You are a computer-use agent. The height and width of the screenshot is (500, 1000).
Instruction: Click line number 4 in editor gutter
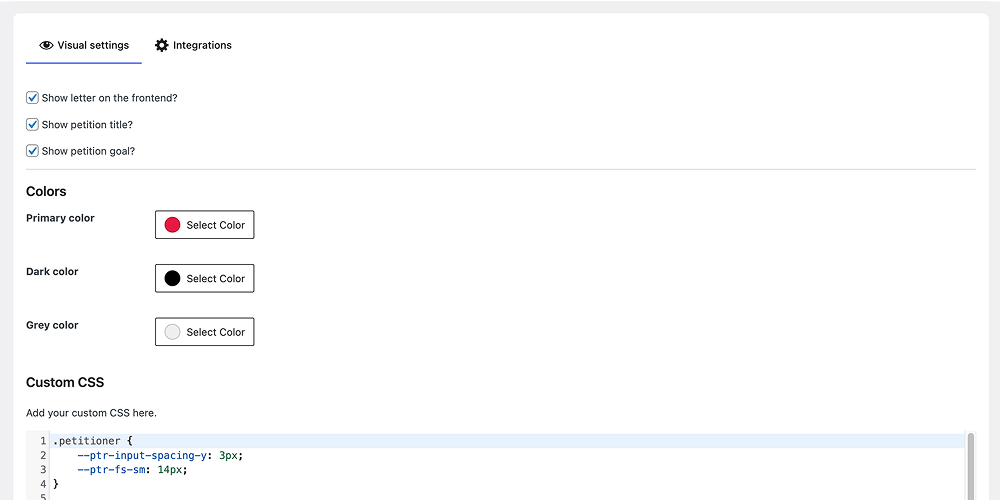(x=42, y=483)
